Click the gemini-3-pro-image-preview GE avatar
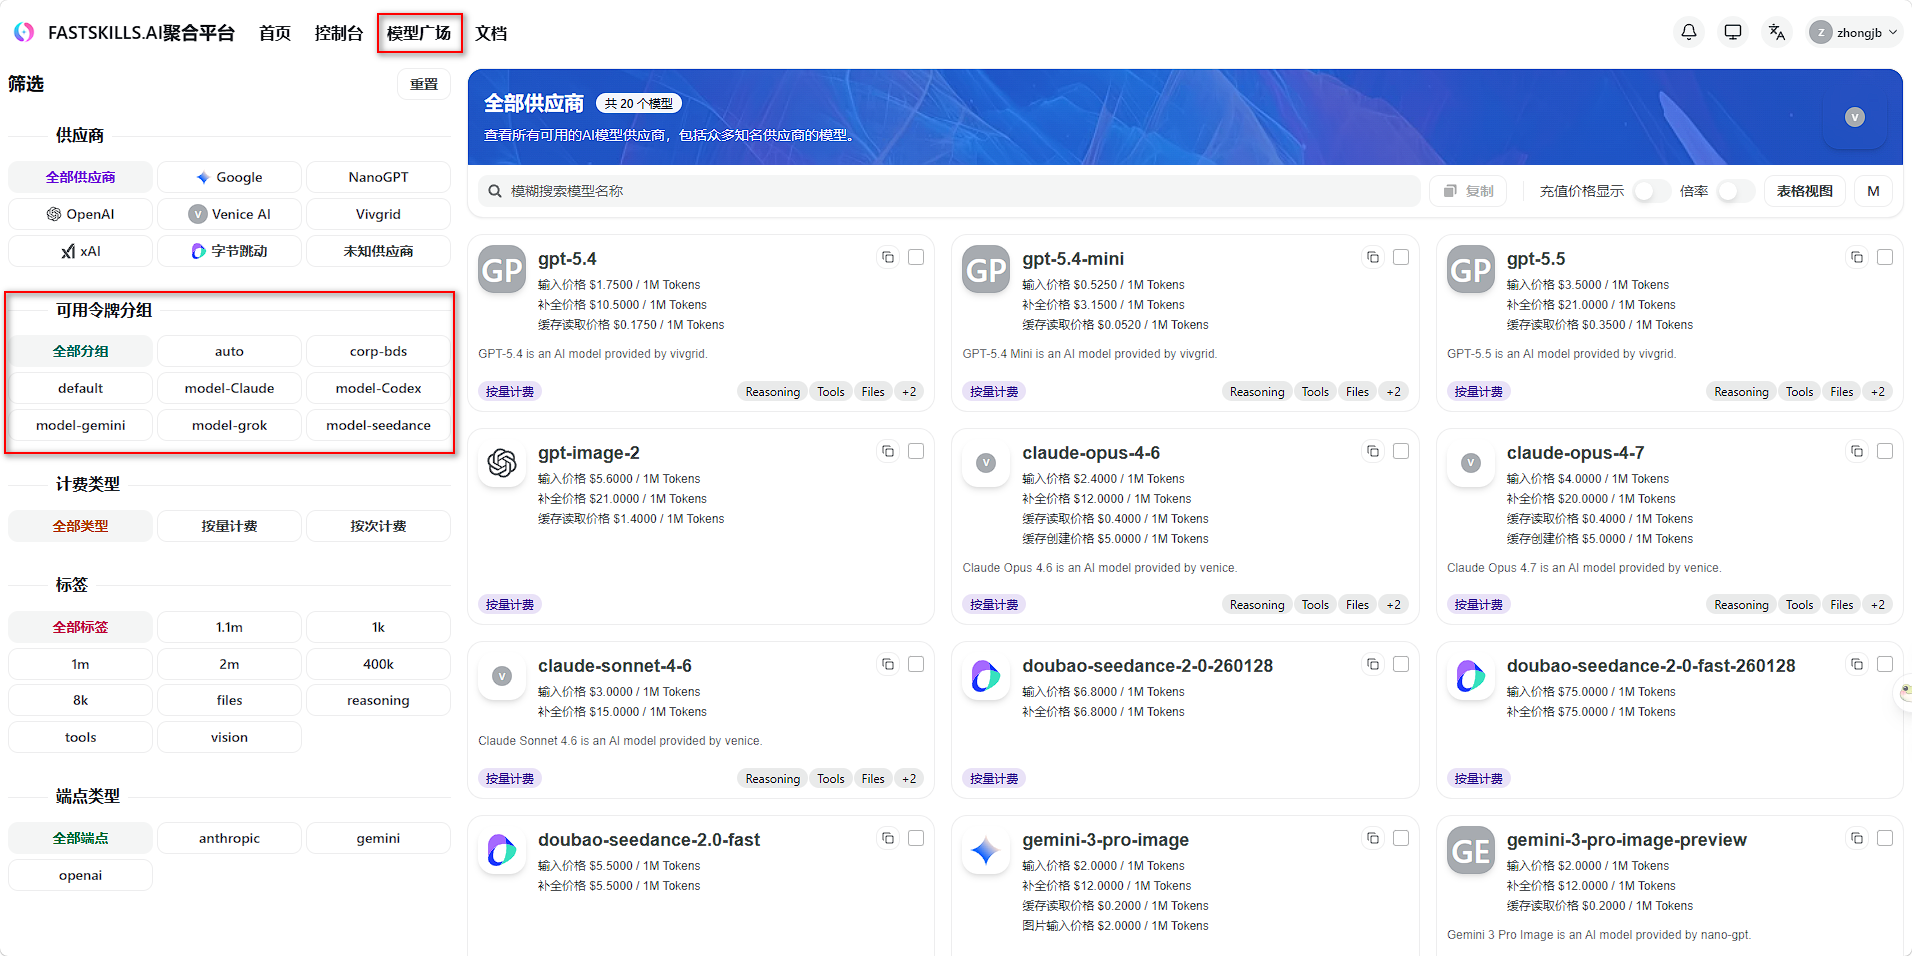The height and width of the screenshot is (956, 1912). [1471, 851]
